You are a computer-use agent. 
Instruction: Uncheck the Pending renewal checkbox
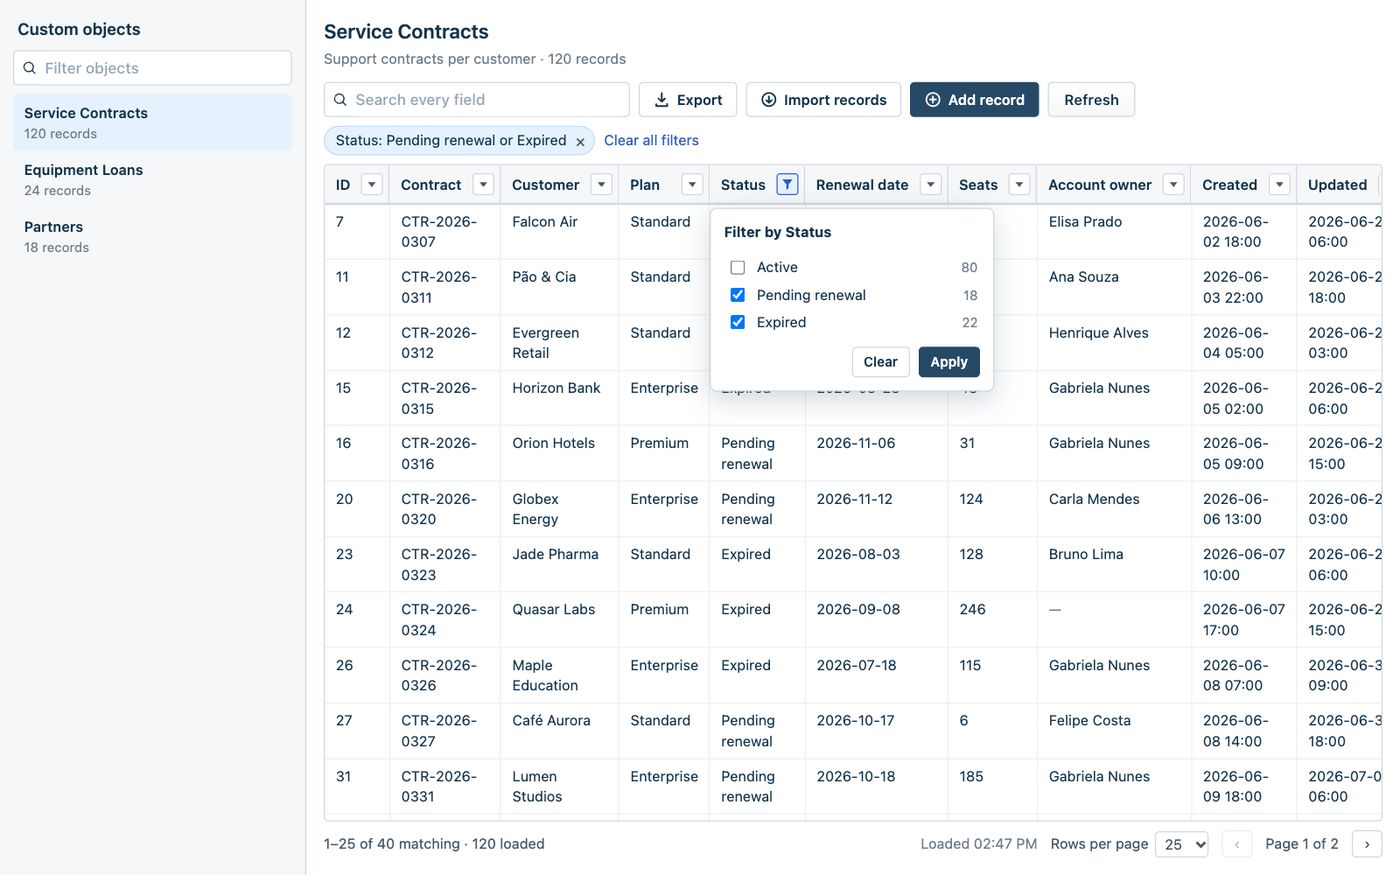click(738, 295)
